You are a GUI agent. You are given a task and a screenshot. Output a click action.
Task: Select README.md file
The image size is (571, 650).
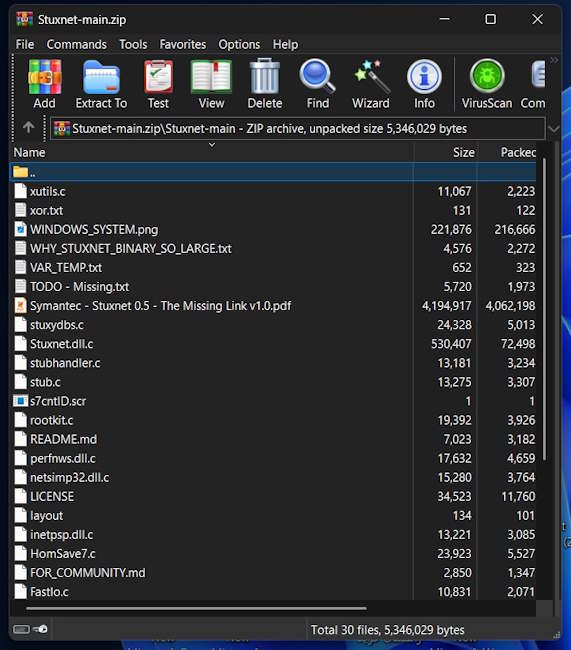point(63,439)
